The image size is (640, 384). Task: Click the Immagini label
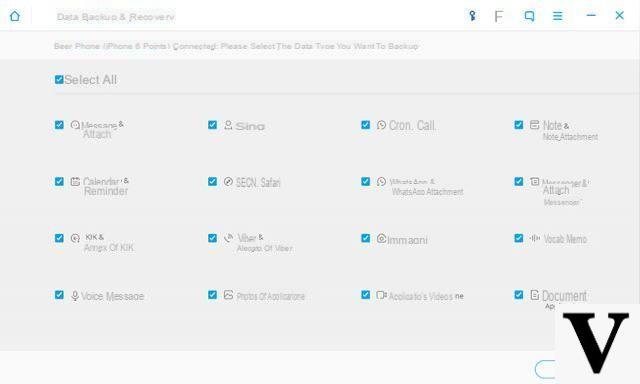pyautogui.click(x=407, y=240)
